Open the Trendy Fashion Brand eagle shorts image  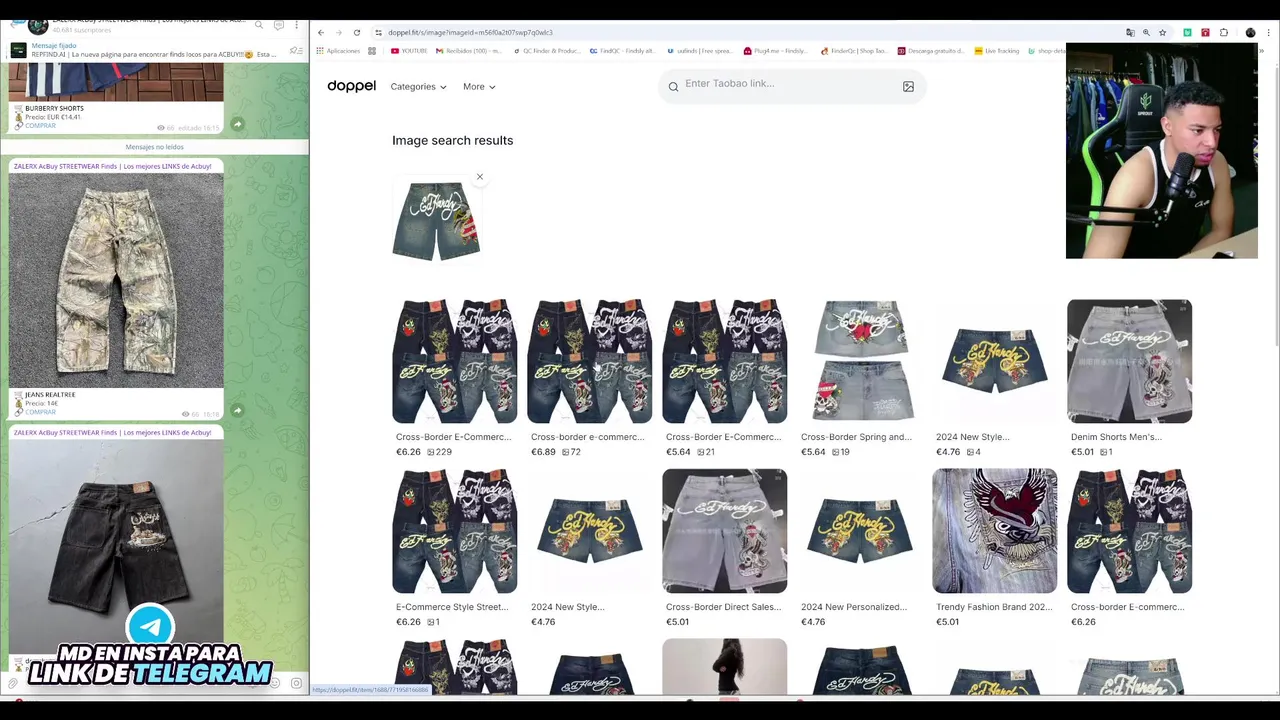point(994,531)
